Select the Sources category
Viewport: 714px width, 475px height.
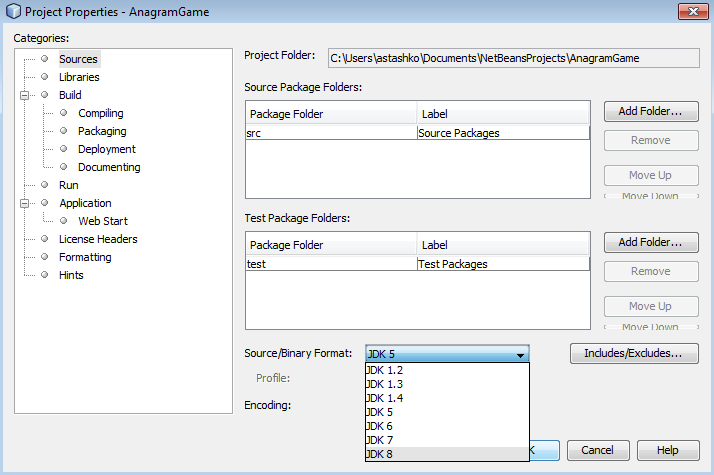tap(78, 59)
